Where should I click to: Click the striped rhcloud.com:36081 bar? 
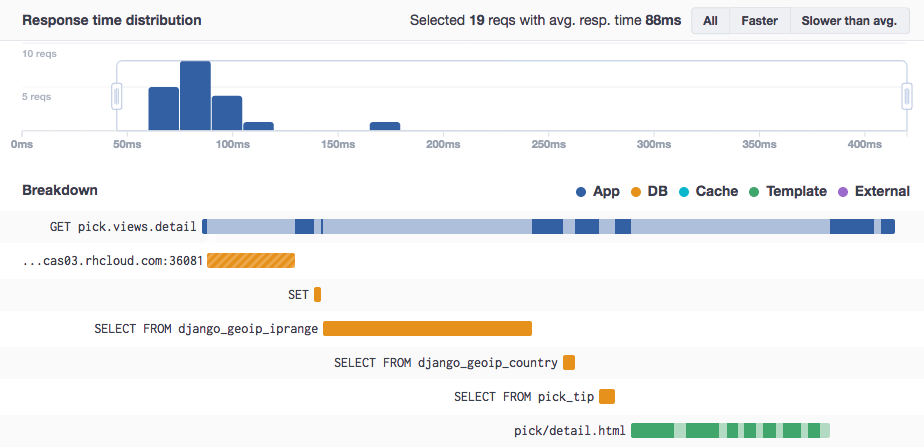click(x=251, y=261)
